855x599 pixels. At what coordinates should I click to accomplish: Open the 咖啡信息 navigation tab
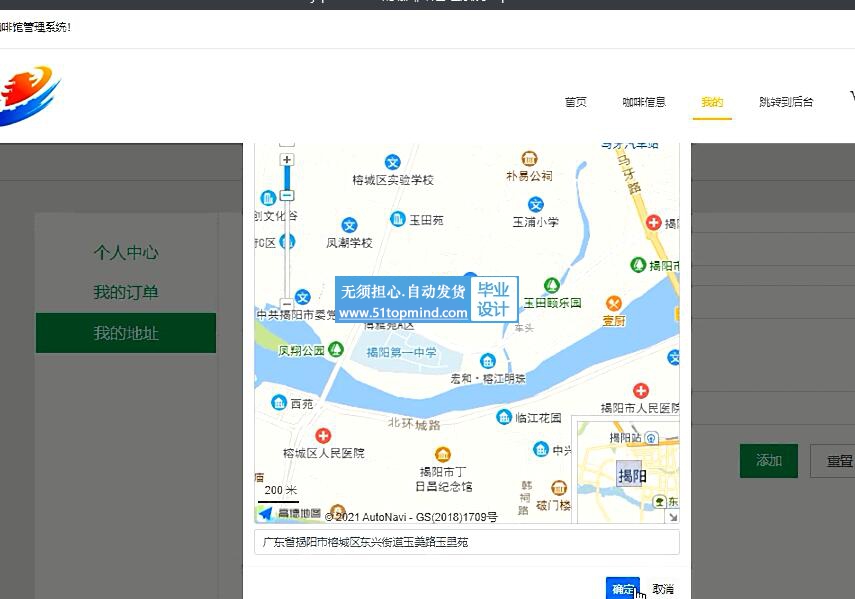point(644,102)
